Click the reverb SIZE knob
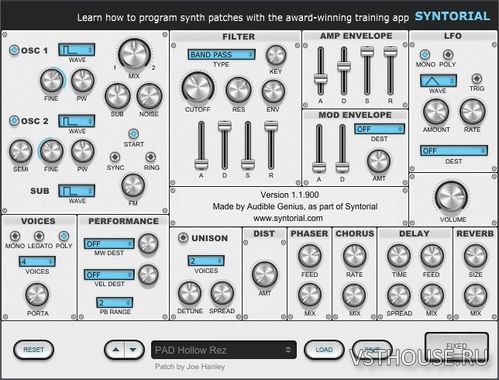 475,256
